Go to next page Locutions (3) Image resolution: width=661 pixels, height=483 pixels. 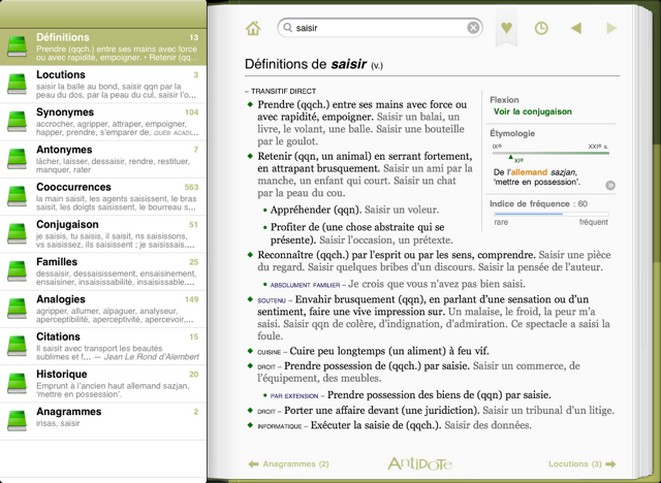pyautogui.click(x=582, y=464)
